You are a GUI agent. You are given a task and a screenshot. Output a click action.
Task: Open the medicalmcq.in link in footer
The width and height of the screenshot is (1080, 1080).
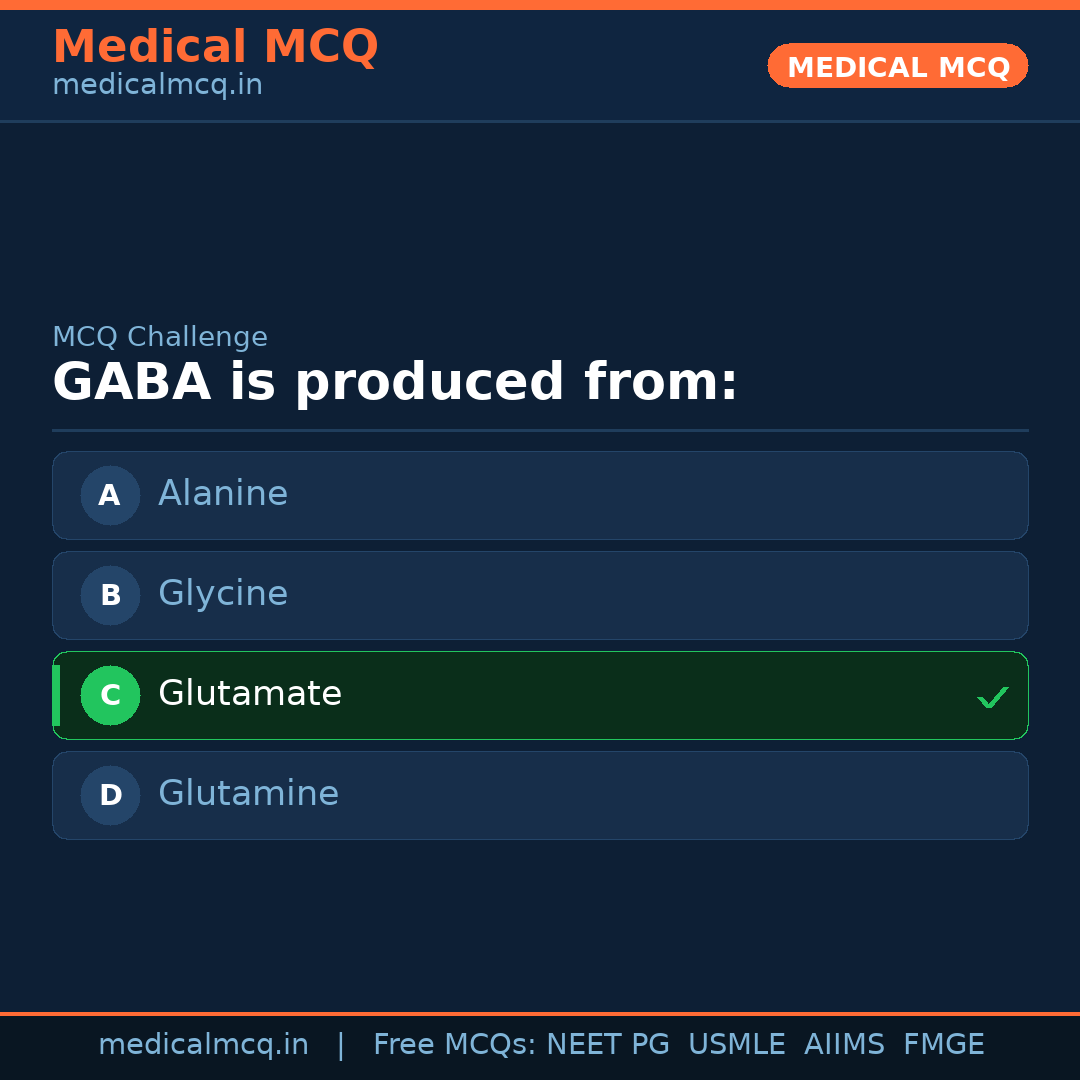pos(203,1045)
